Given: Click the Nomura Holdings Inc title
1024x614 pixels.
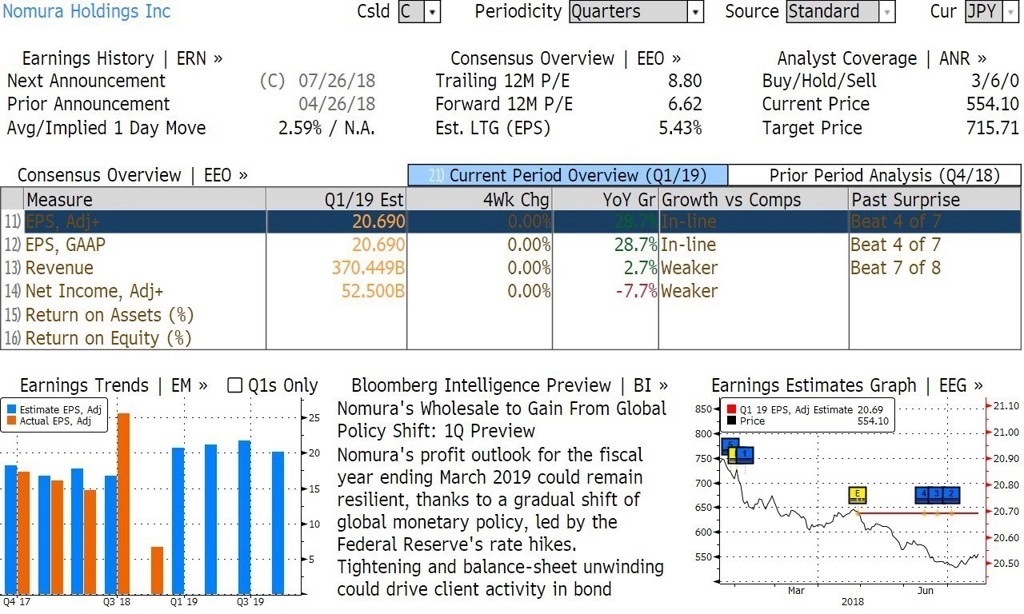Looking at the screenshot, I should (x=86, y=11).
